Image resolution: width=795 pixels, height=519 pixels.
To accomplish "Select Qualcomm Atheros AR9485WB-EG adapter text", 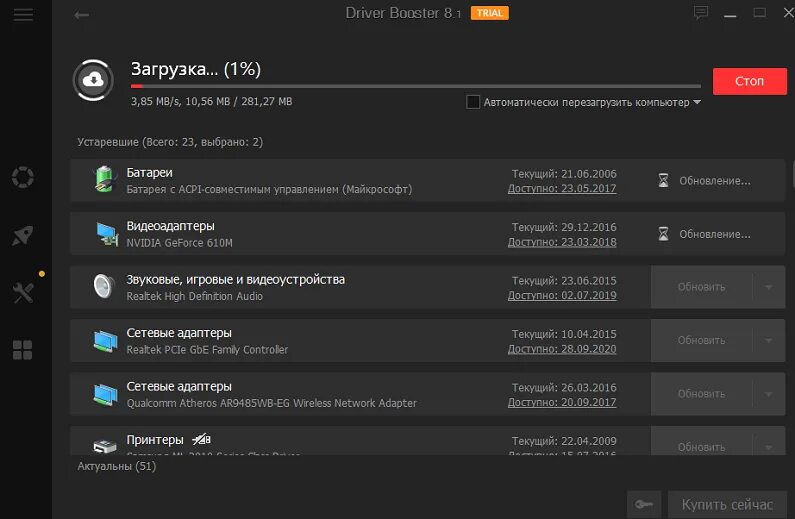I will (x=271, y=403).
